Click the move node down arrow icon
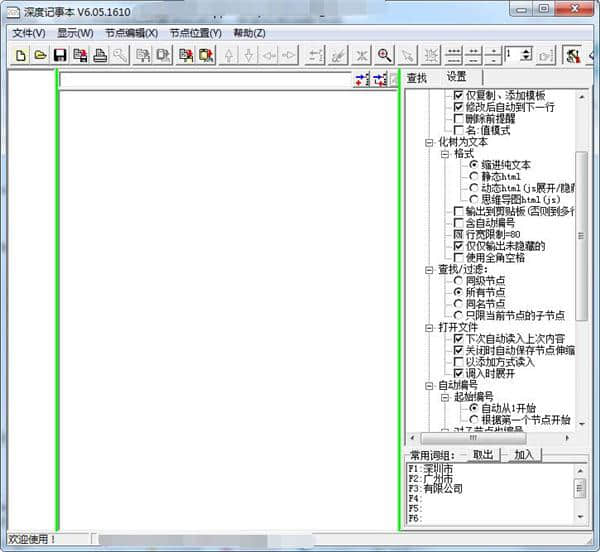 (249, 55)
